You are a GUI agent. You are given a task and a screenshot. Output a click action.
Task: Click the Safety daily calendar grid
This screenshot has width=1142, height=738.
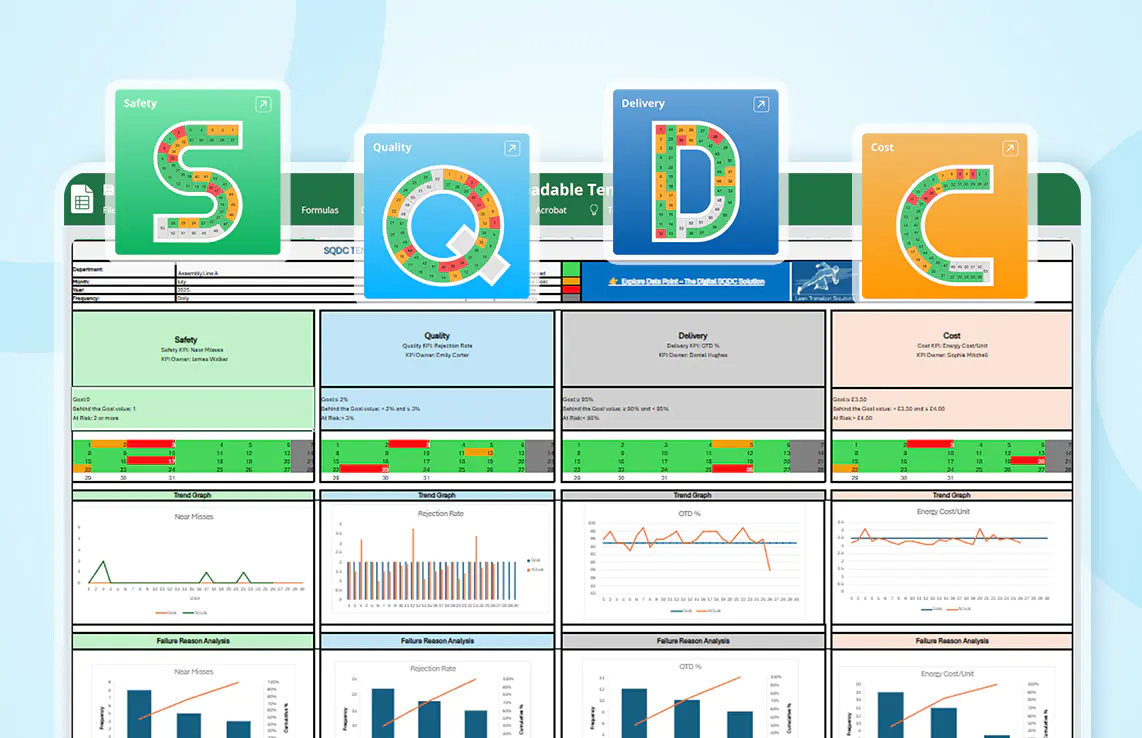[x=193, y=460]
